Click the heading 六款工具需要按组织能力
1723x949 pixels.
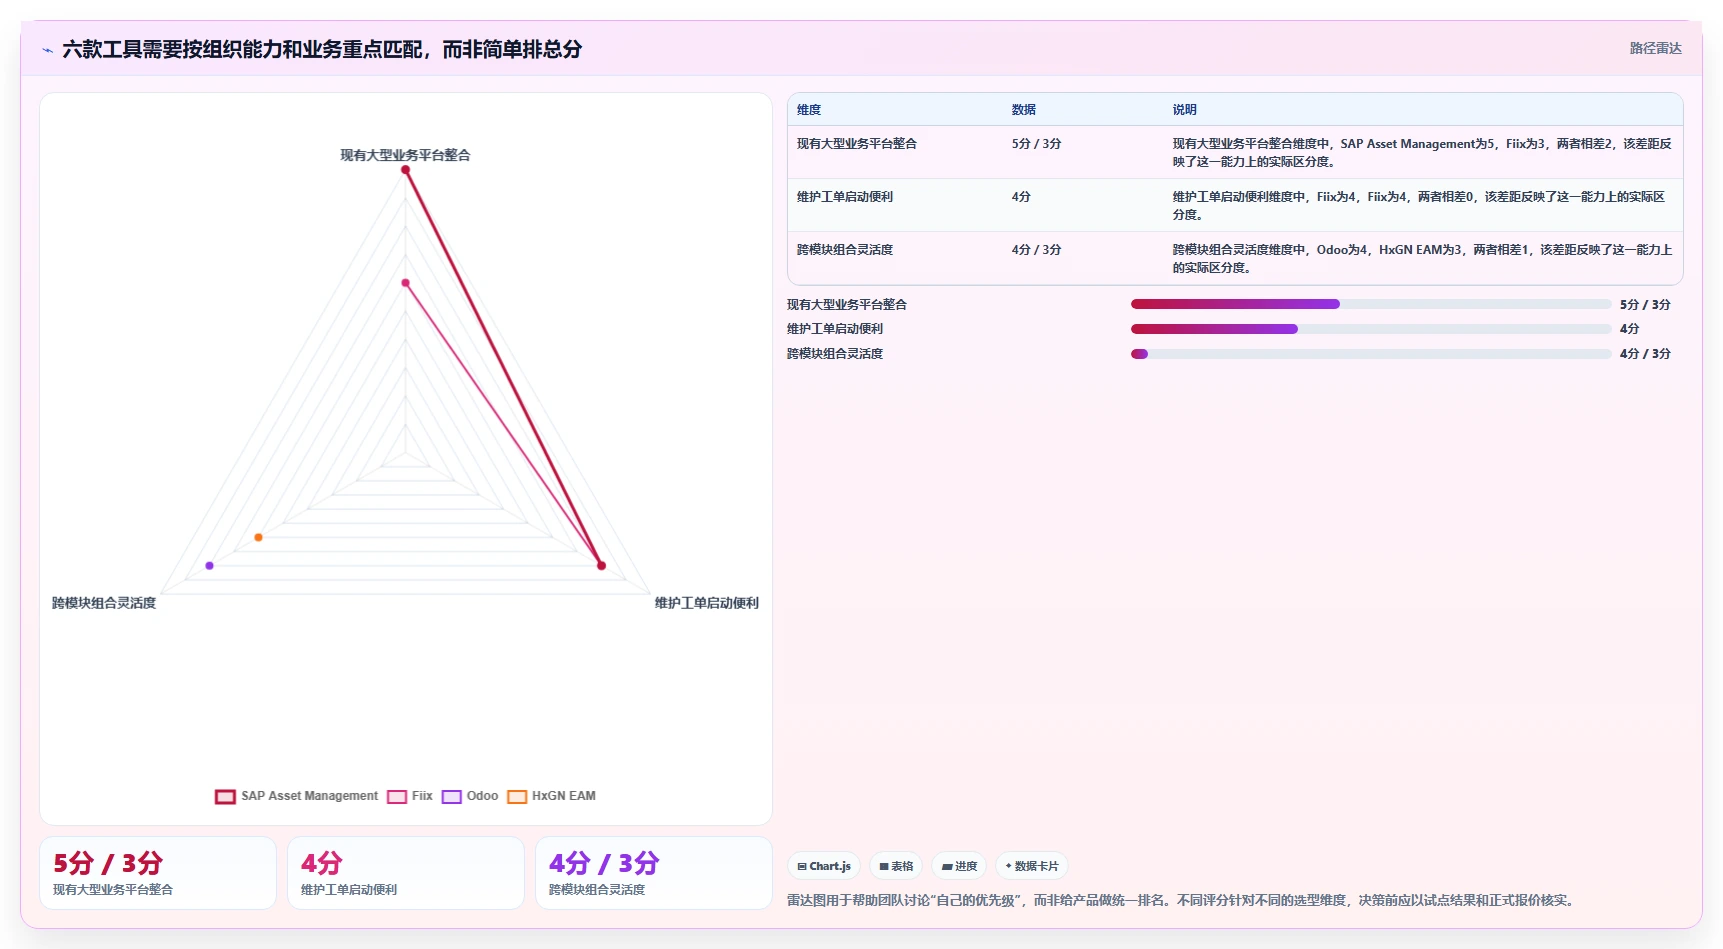tap(322, 49)
